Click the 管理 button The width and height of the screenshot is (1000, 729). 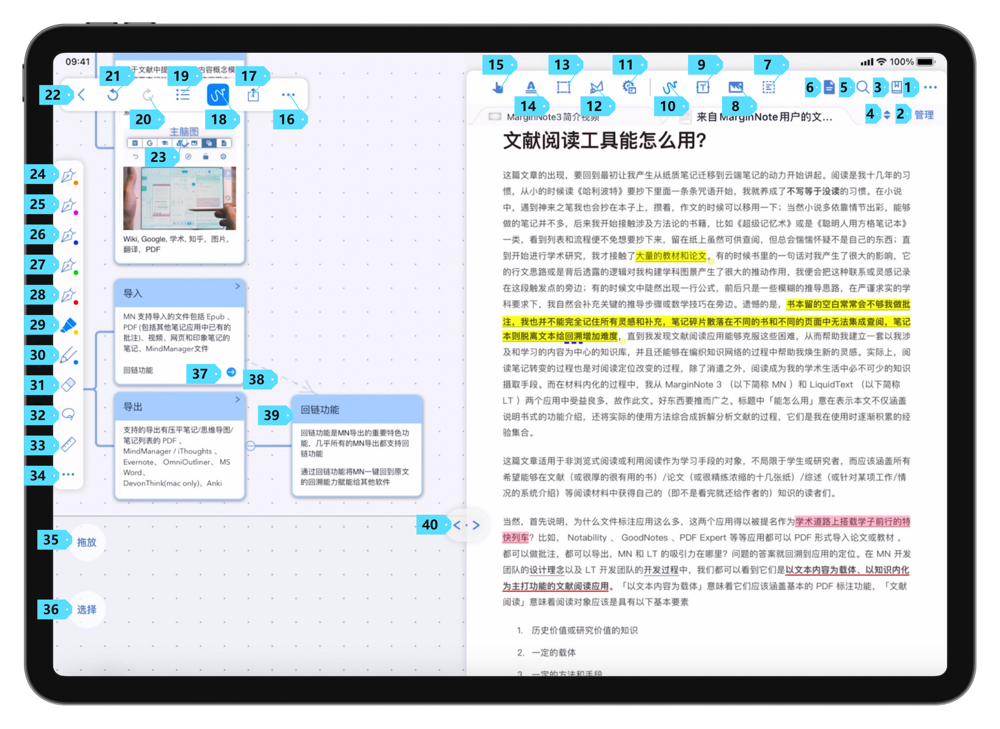924,115
